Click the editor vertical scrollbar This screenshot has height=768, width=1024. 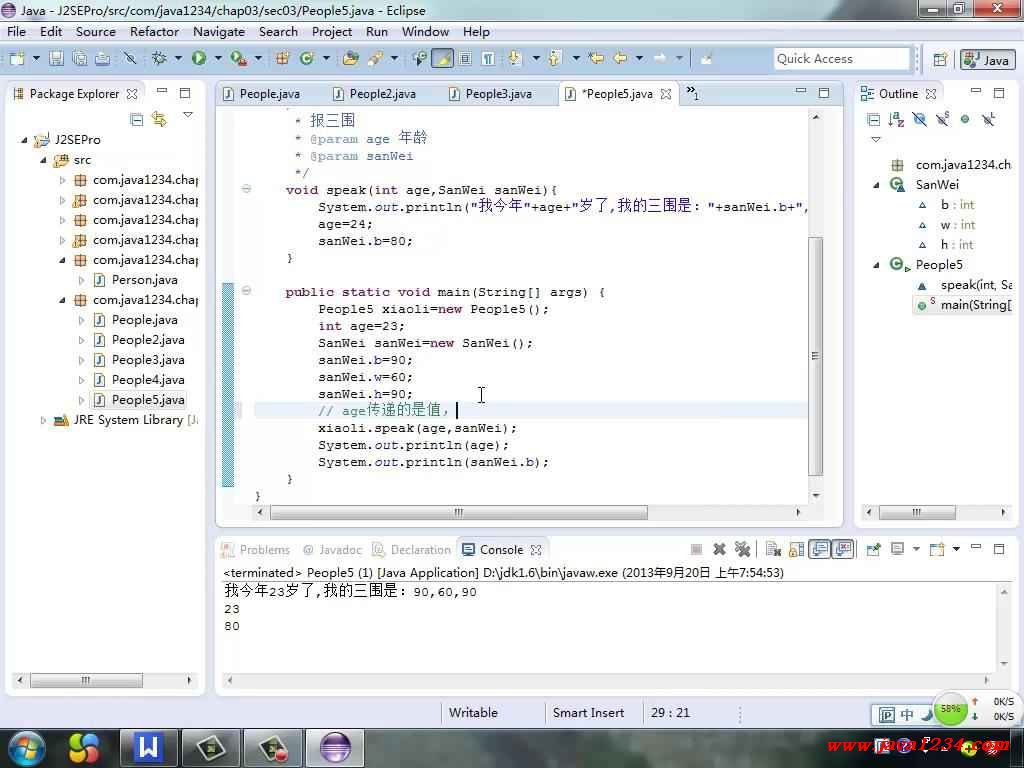[816, 357]
